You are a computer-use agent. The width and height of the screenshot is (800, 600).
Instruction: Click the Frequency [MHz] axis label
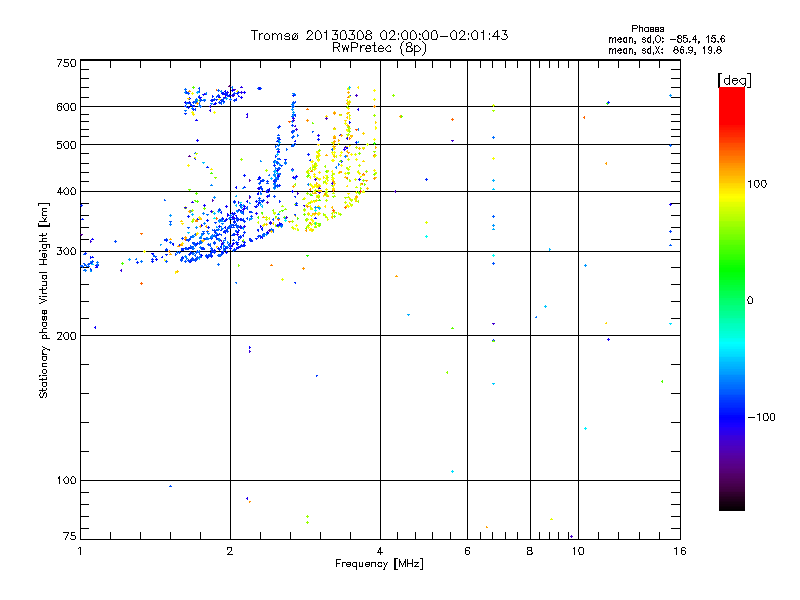[379, 564]
